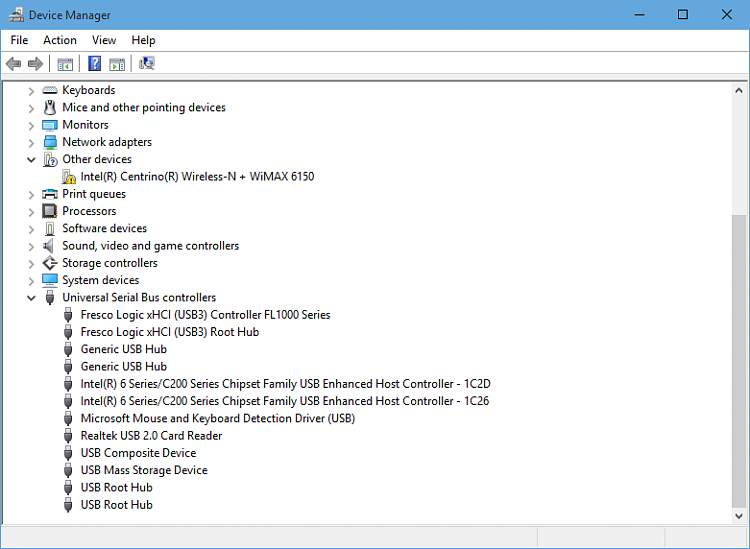Click the scrollbar up arrow

[739, 90]
